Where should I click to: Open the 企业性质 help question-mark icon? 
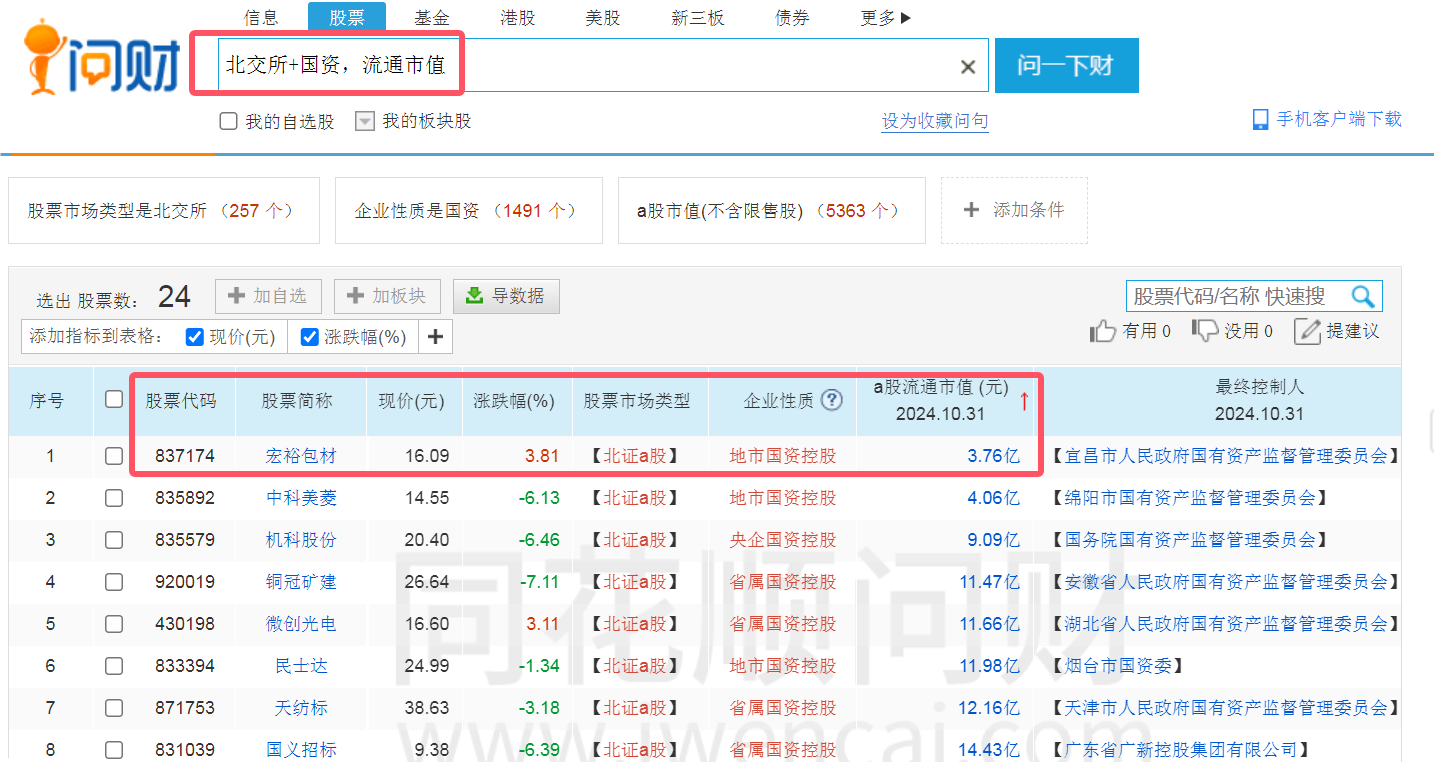point(832,400)
